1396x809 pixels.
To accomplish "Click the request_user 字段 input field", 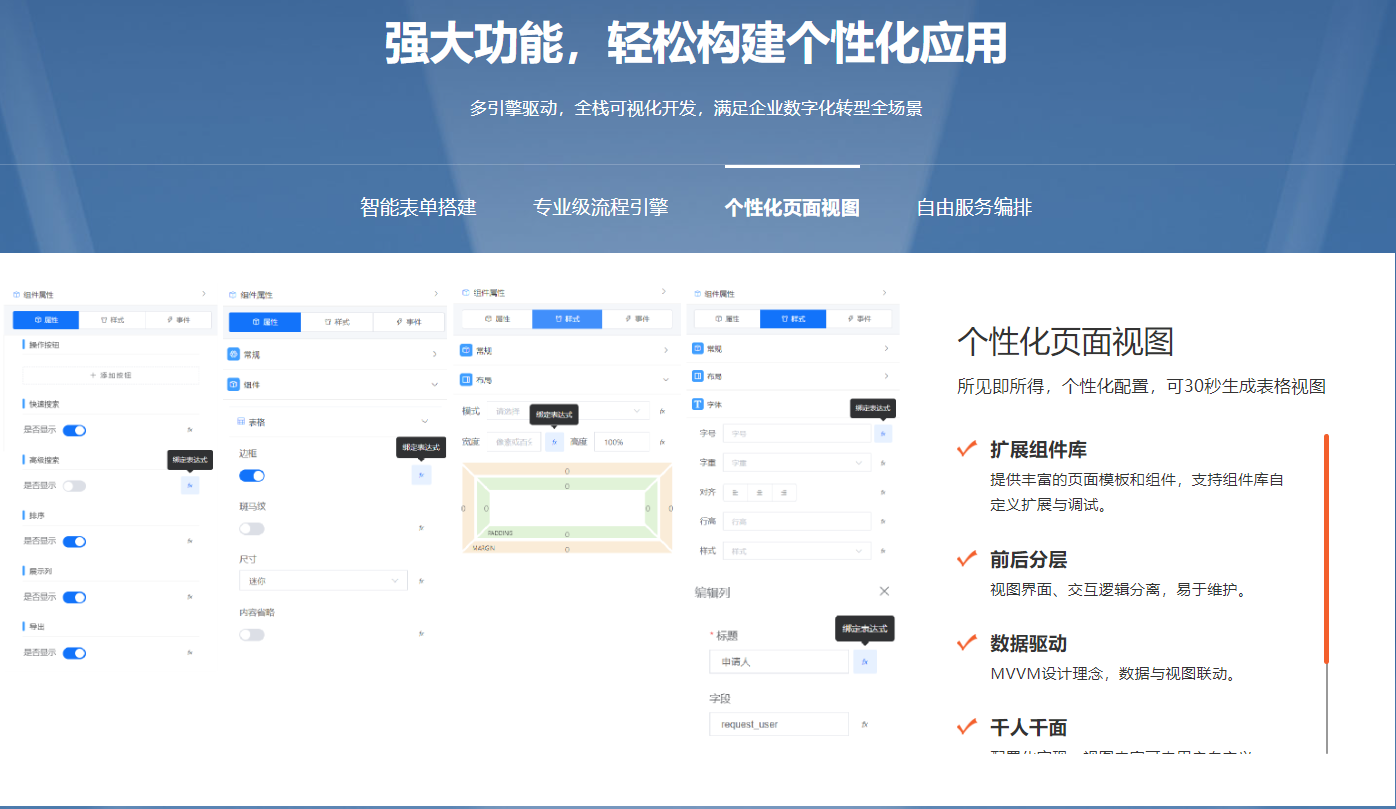I will [x=781, y=722].
